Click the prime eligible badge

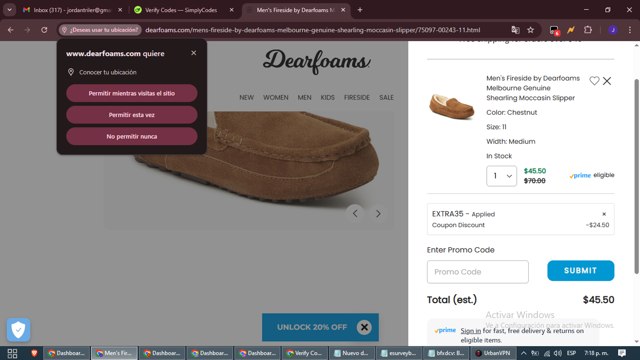click(592, 175)
